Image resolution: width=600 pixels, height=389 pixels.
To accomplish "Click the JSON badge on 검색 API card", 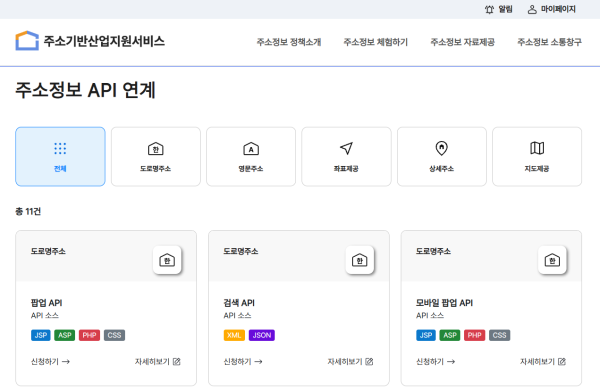I will [262, 335].
